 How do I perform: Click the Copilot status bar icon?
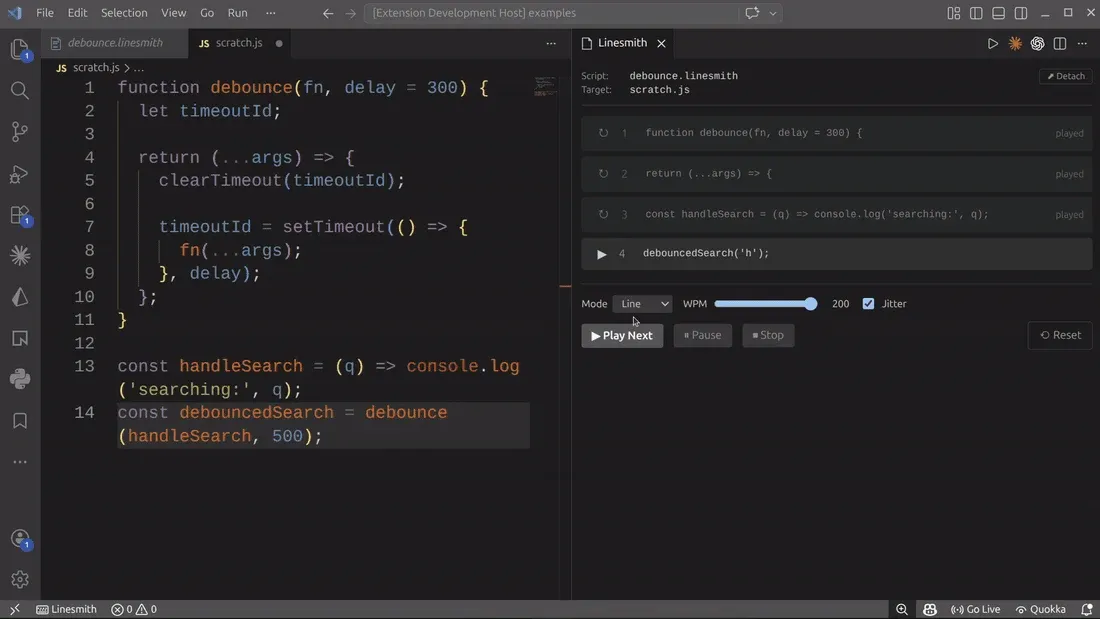tap(930, 609)
